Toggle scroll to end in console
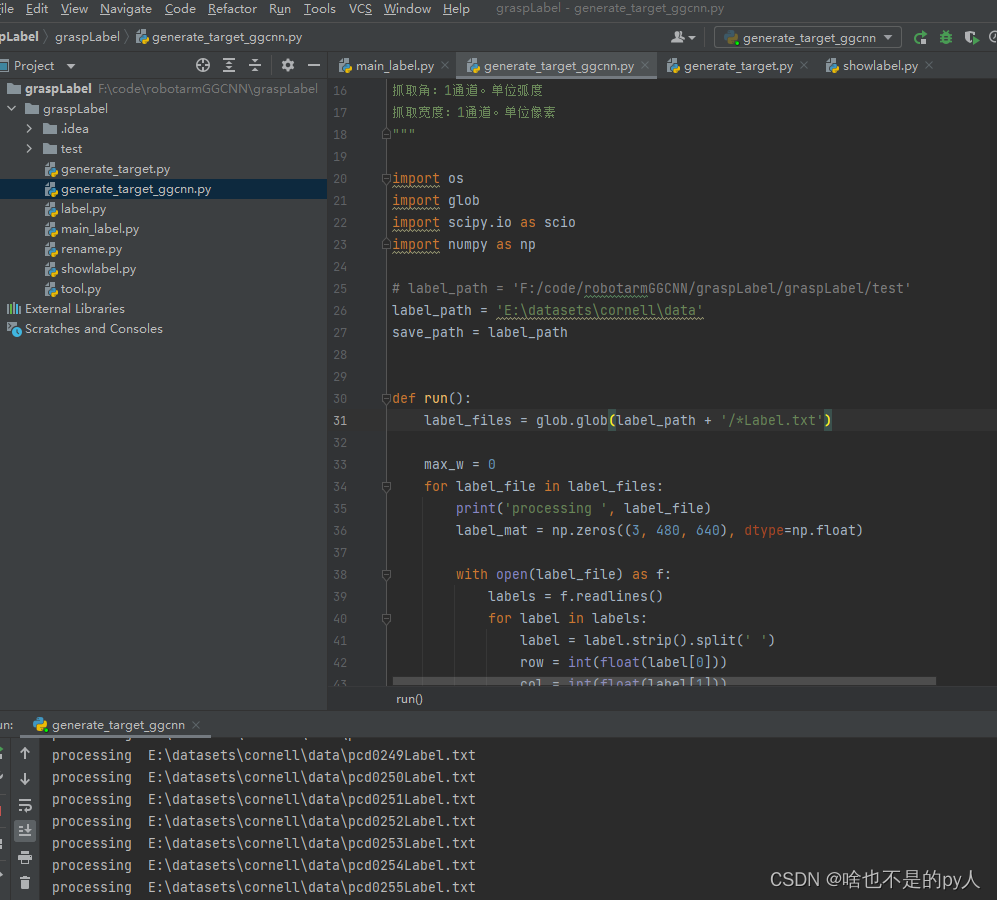The height and width of the screenshot is (900, 997). point(25,830)
